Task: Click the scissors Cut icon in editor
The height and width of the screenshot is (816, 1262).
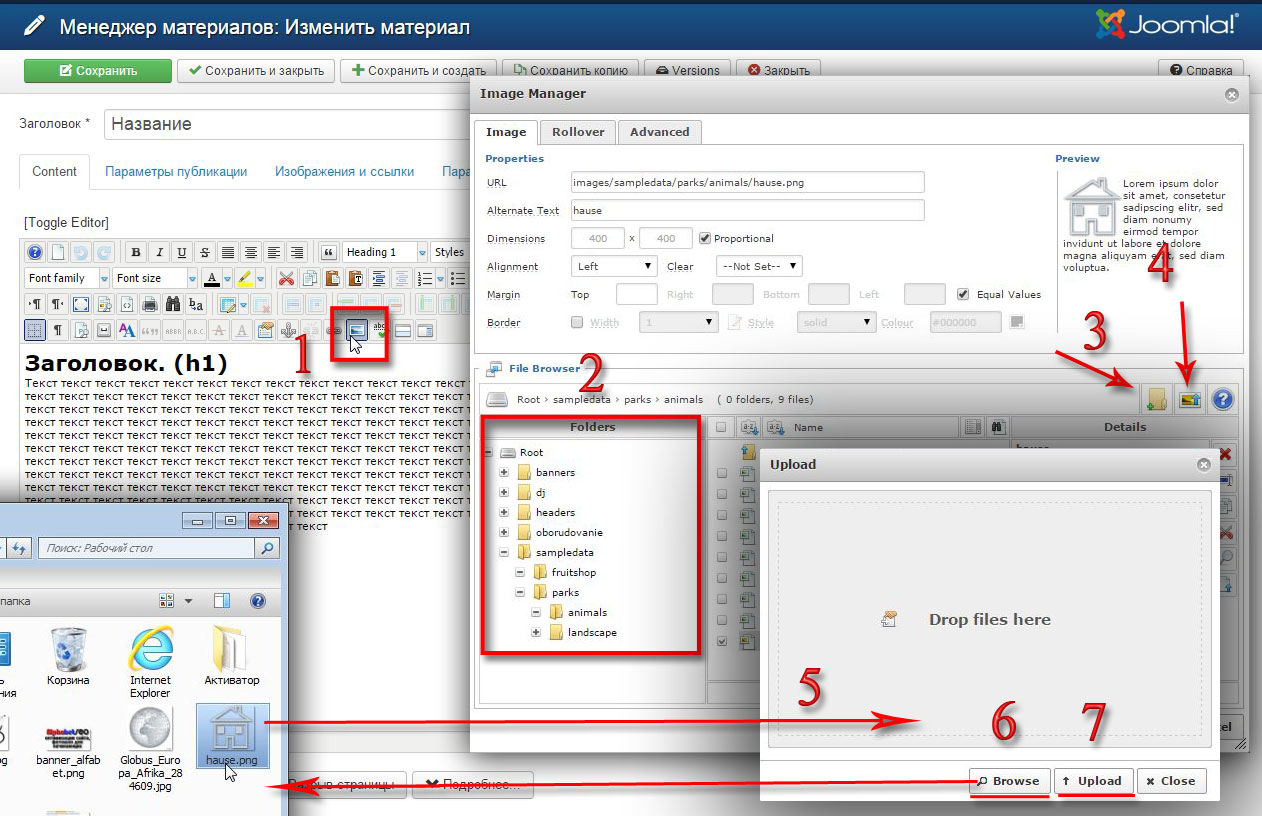Action: pos(286,278)
